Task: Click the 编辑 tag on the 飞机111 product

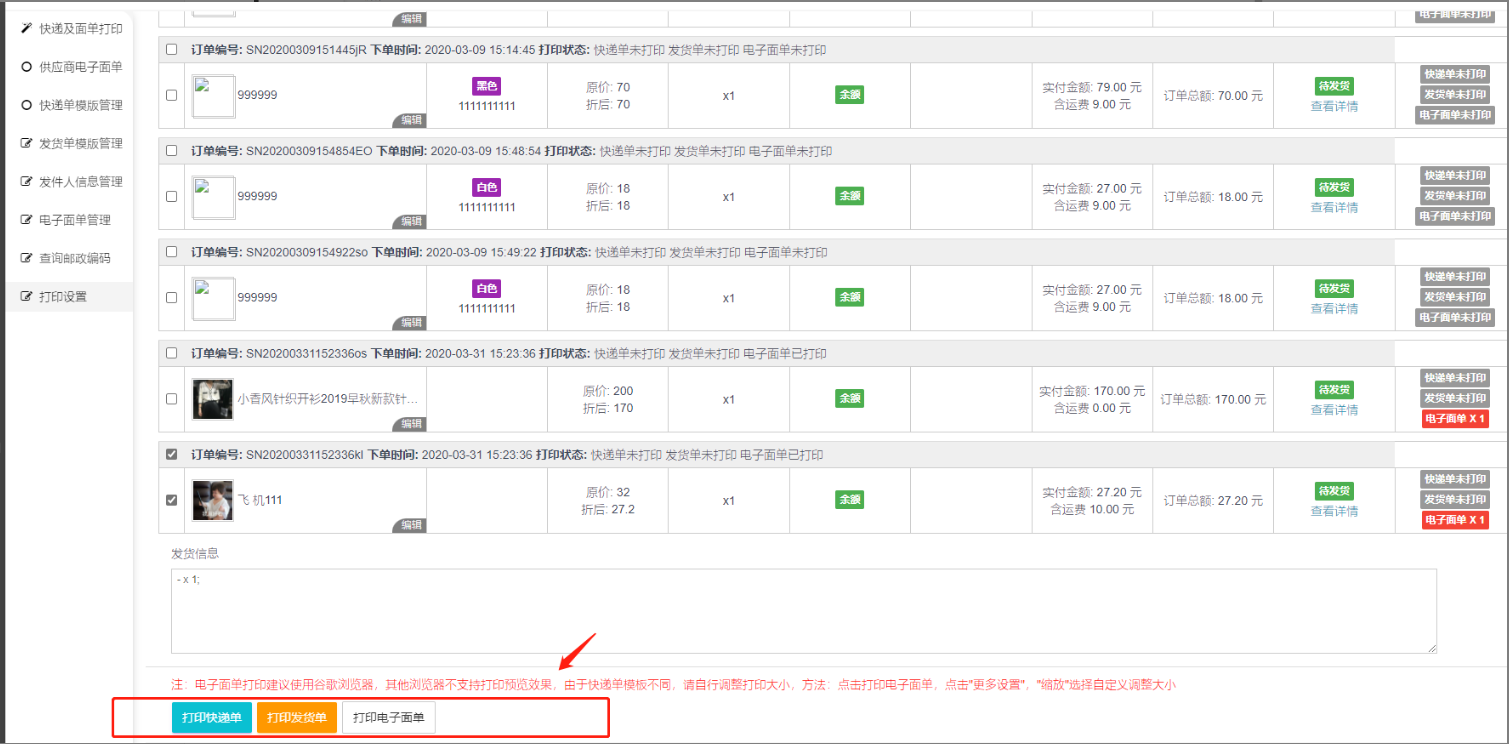Action: [x=410, y=525]
